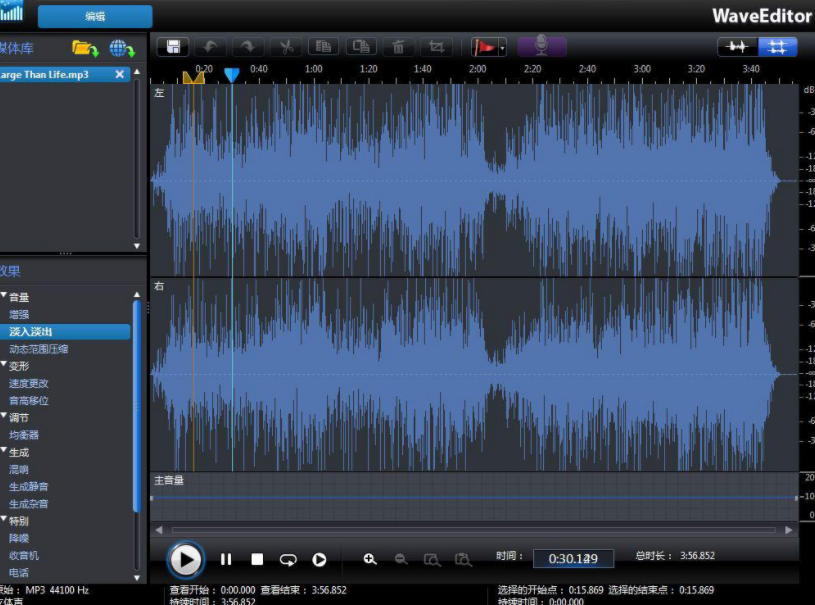The image size is (815, 605).
Task: Select the 动态范围压缩 effect
Action: [x=38, y=349]
